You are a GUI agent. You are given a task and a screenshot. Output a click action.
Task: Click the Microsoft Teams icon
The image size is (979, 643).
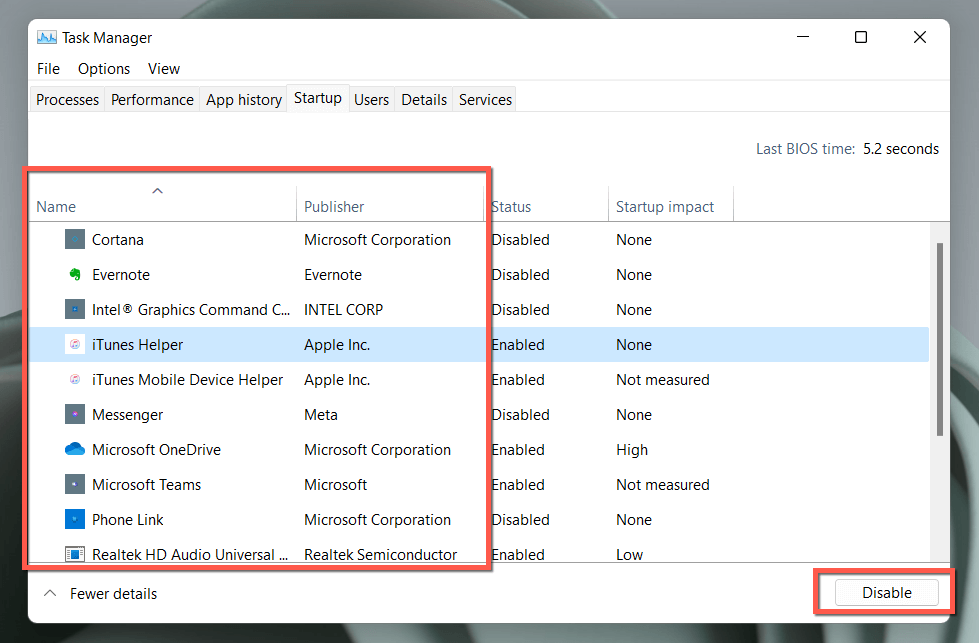tap(75, 485)
